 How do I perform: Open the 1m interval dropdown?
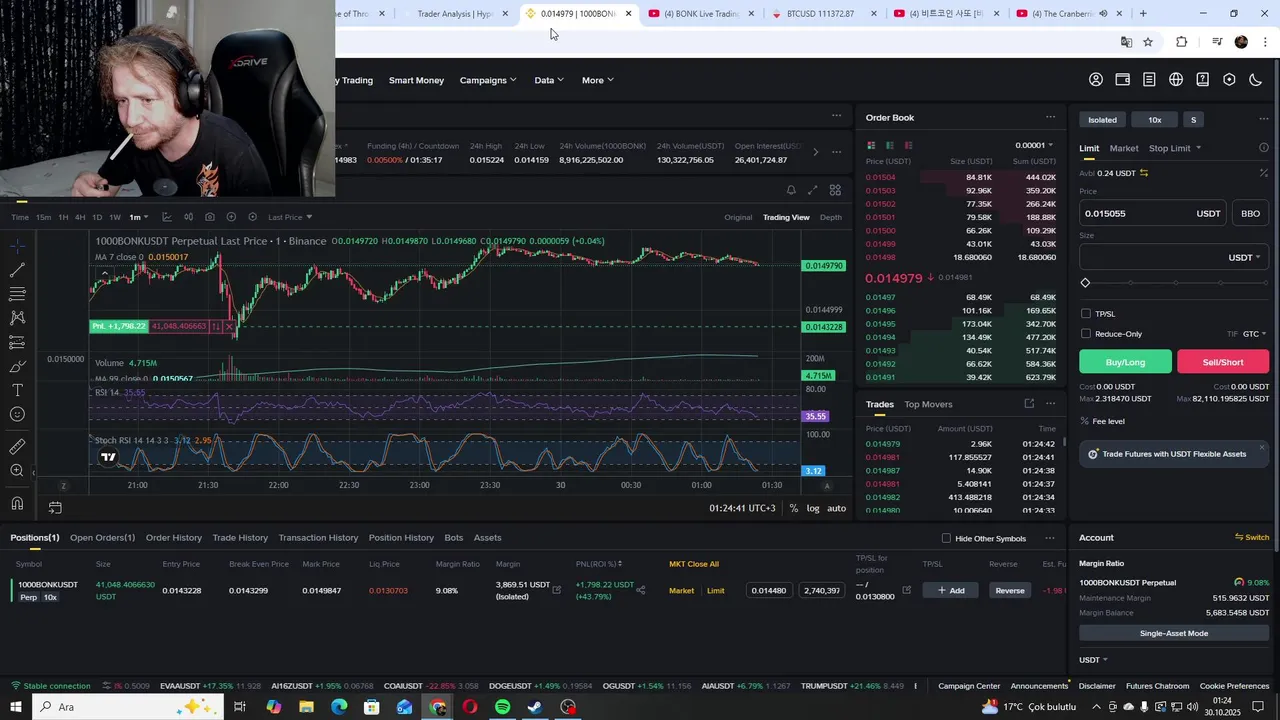point(138,217)
